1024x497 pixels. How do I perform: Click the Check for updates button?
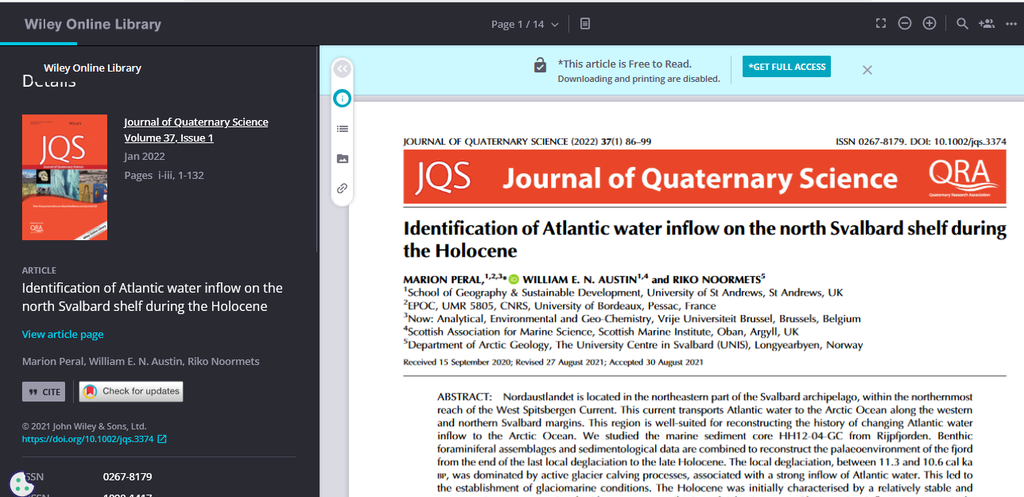pyautogui.click(x=131, y=391)
